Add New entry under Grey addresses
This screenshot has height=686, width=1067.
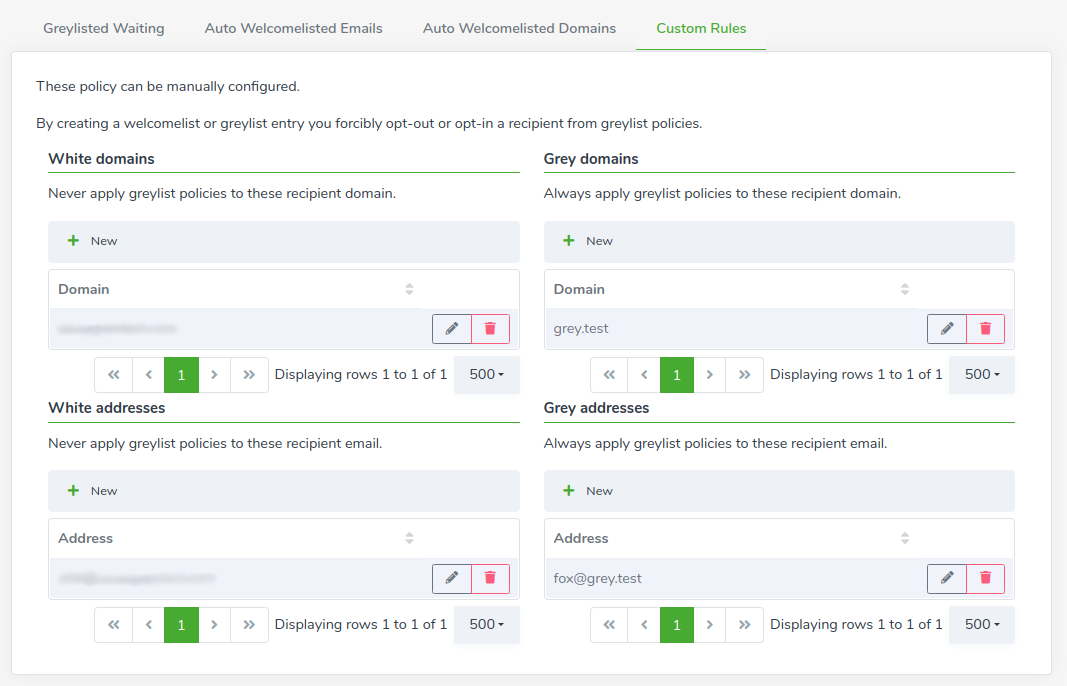(x=588, y=491)
